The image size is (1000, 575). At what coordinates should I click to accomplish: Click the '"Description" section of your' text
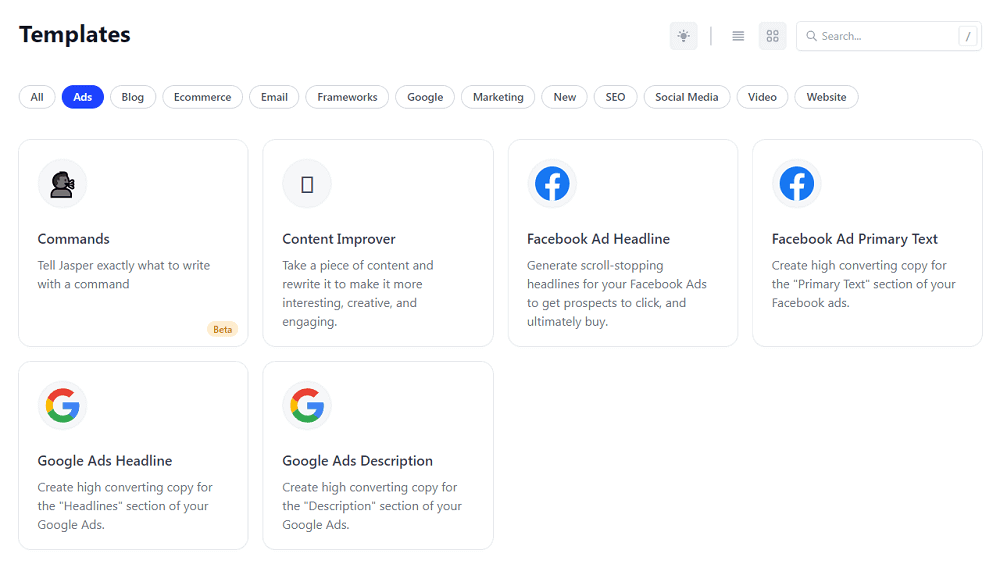click(x=383, y=506)
